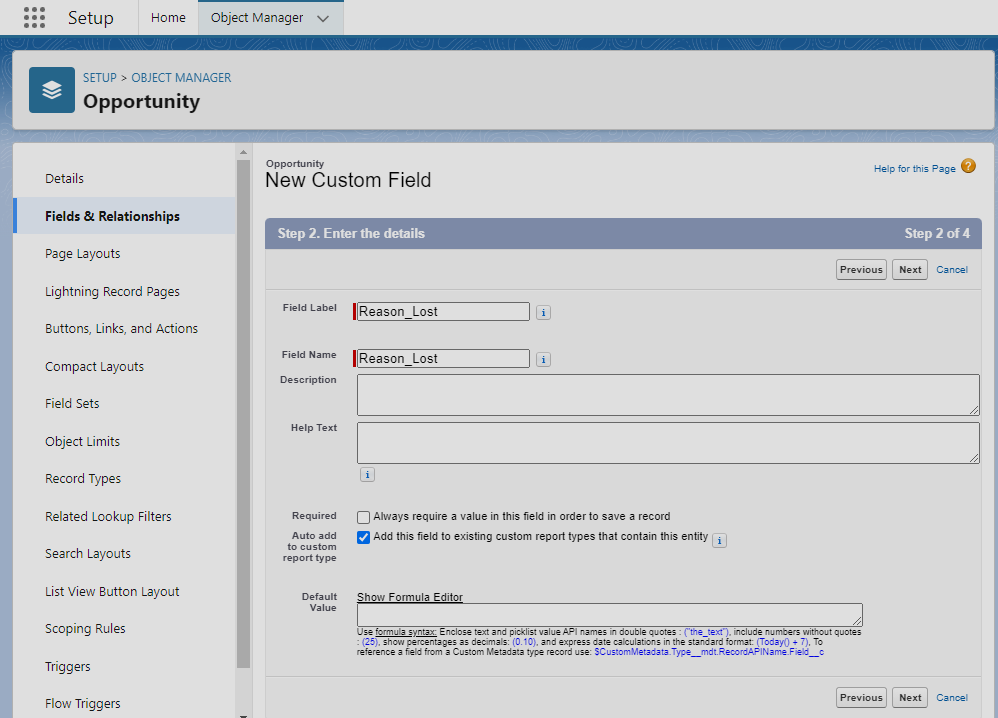Open Related Lookup Filters
The width and height of the screenshot is (998, 718).
pyautogui.click(x=108, y=516)
